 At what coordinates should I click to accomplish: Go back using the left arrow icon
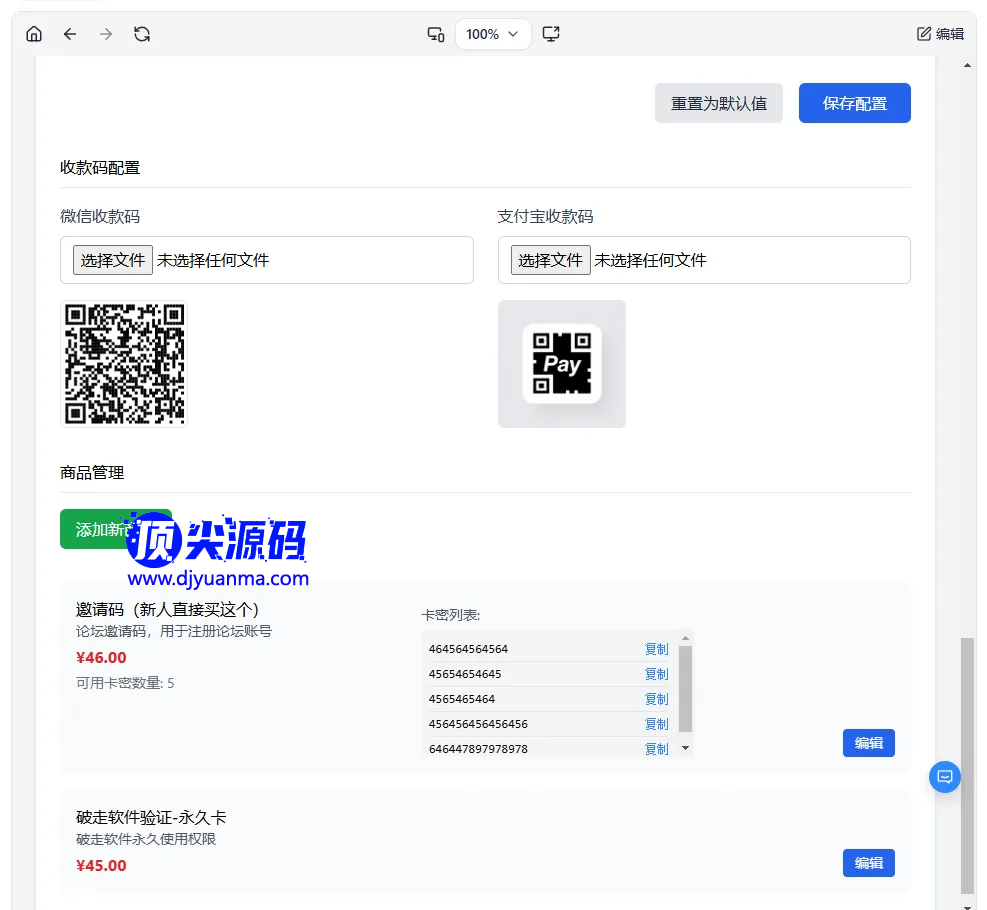(x=70, y=34)
